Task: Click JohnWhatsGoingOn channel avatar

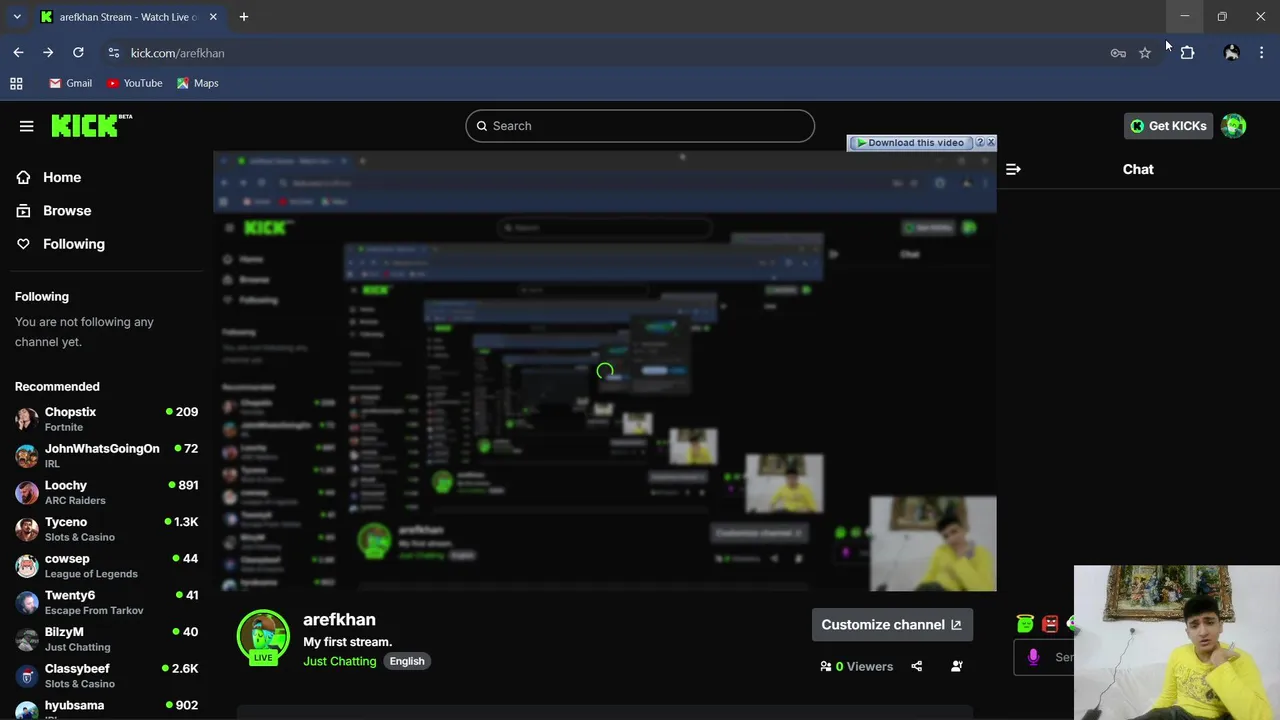Action: pyautogui.click(x=27, y=456)
